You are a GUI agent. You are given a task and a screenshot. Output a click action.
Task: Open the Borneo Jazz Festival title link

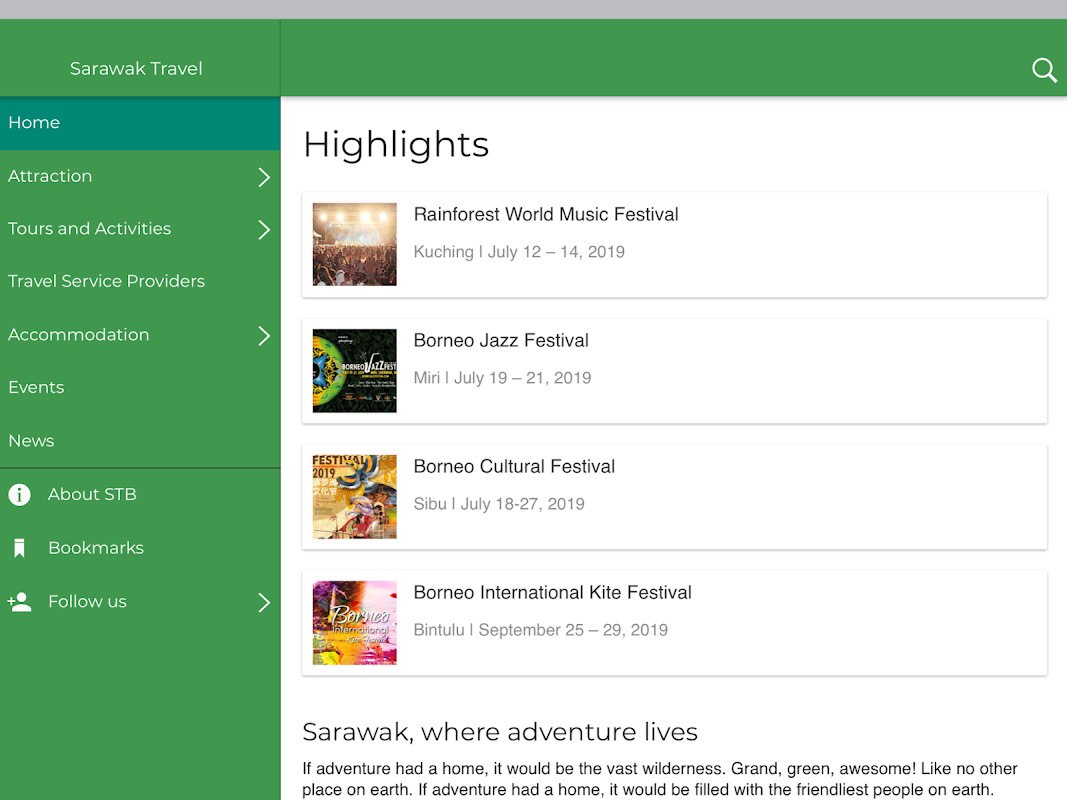pyautogui.click(x=501, y=340)
